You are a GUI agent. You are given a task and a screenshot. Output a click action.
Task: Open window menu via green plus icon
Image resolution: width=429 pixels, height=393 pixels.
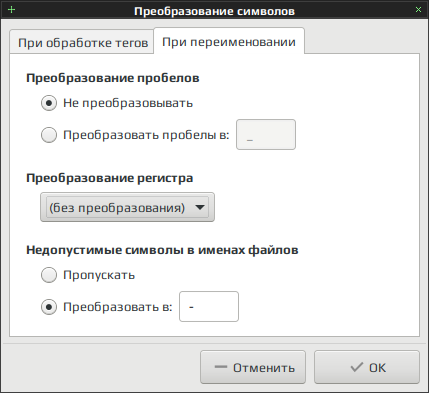(11, 9)
